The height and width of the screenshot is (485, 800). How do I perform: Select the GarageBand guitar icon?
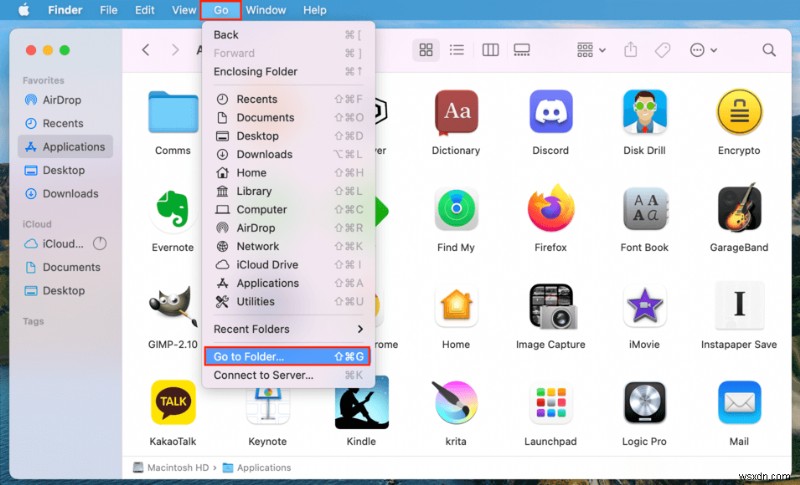point(739,208)
